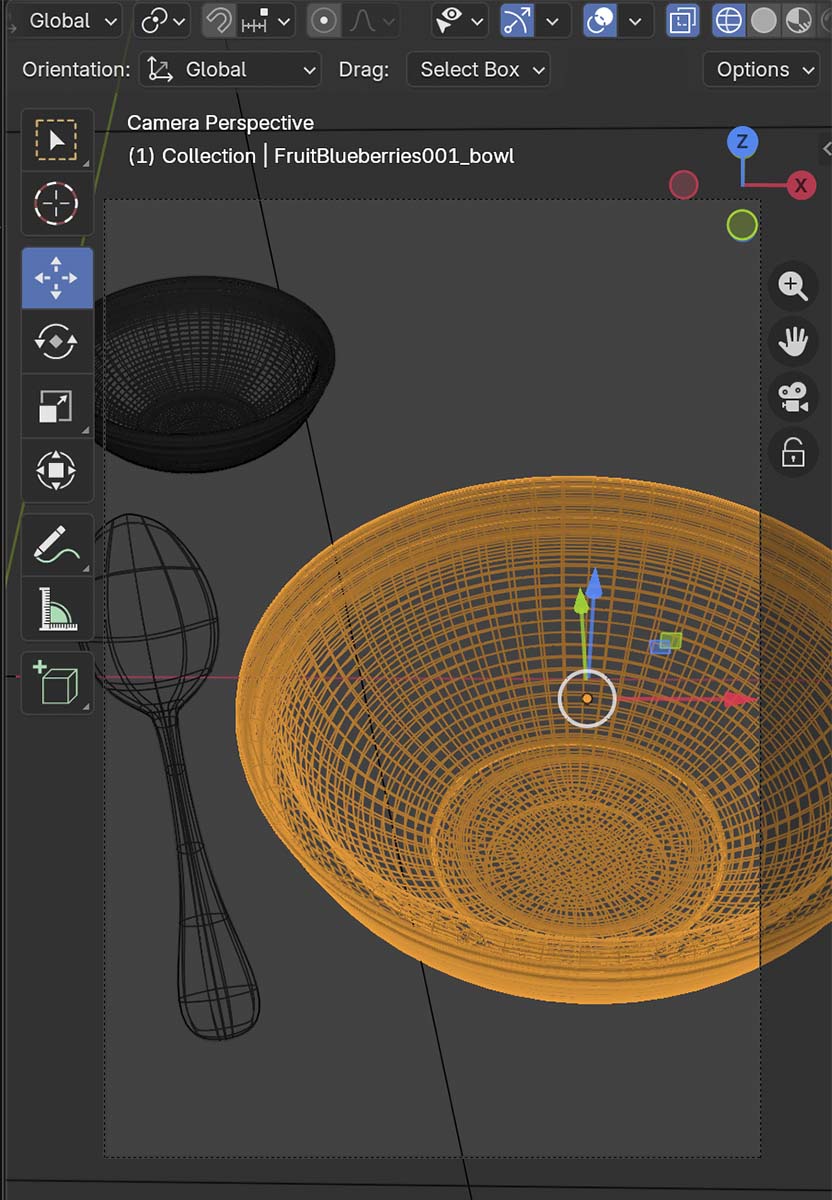Choose the Measure tool
The image size is (832, 1200).
pyautogui.click(x=57, y=609)
